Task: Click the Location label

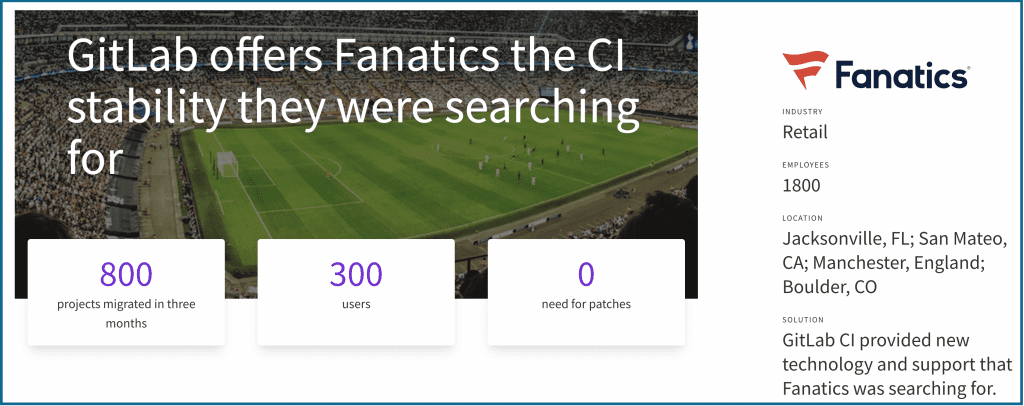Action: [803, 219]
